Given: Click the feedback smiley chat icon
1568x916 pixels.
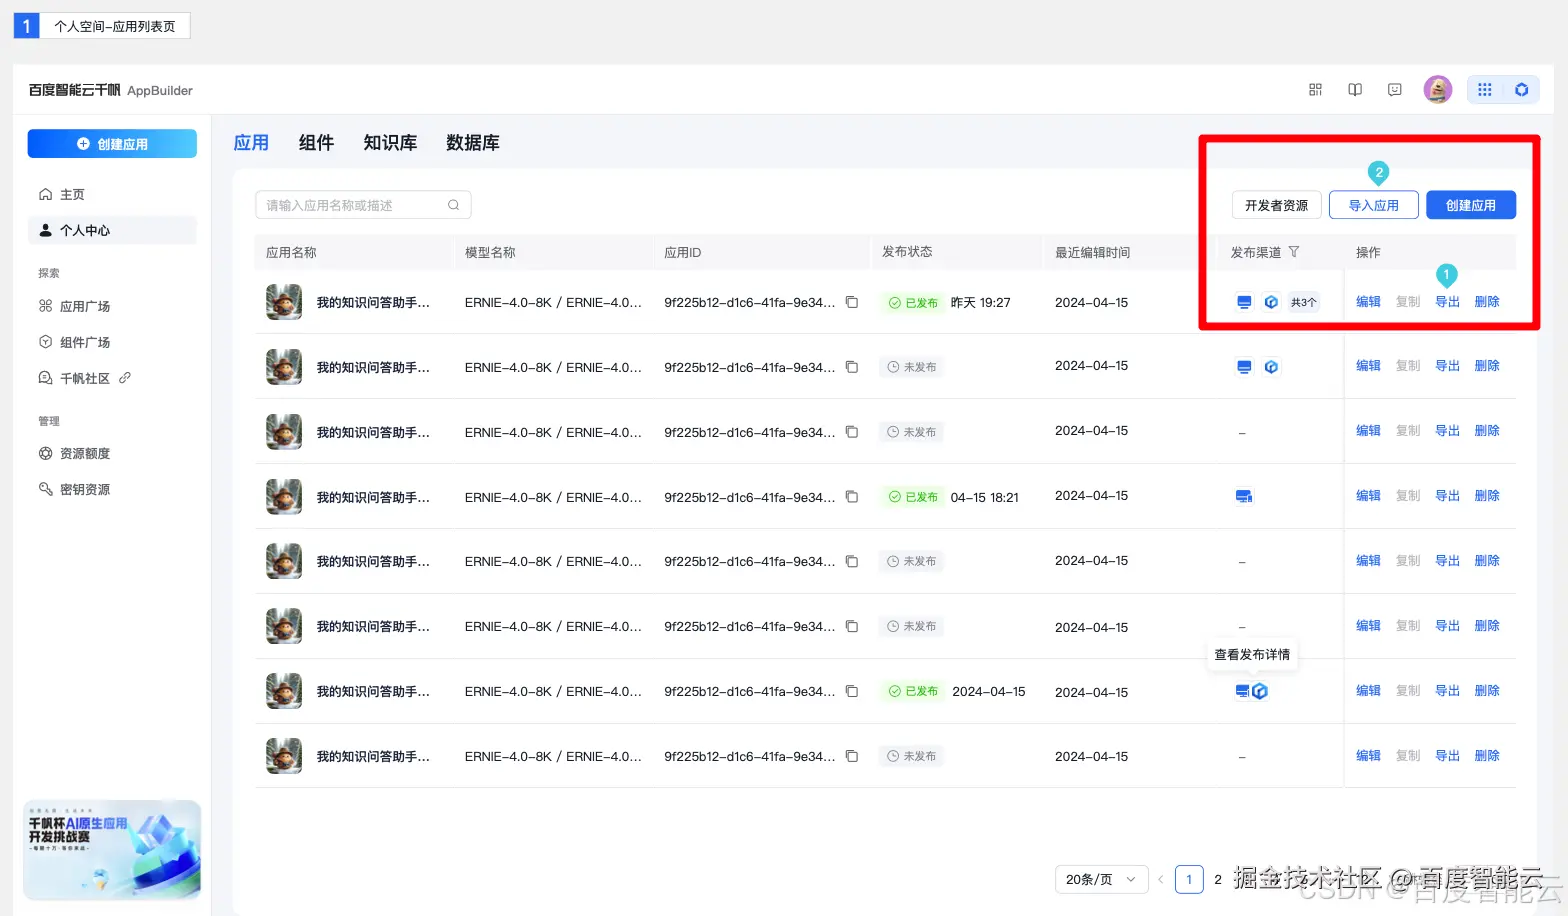Looking at the screenshot, I should pyautogui.click(x=1395, y=90).
